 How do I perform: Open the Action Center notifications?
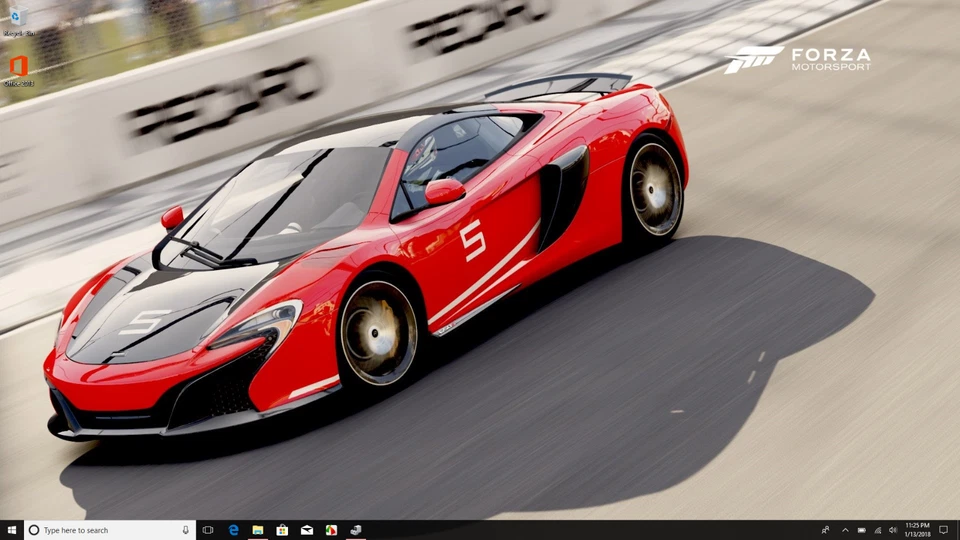coord(943,530)
